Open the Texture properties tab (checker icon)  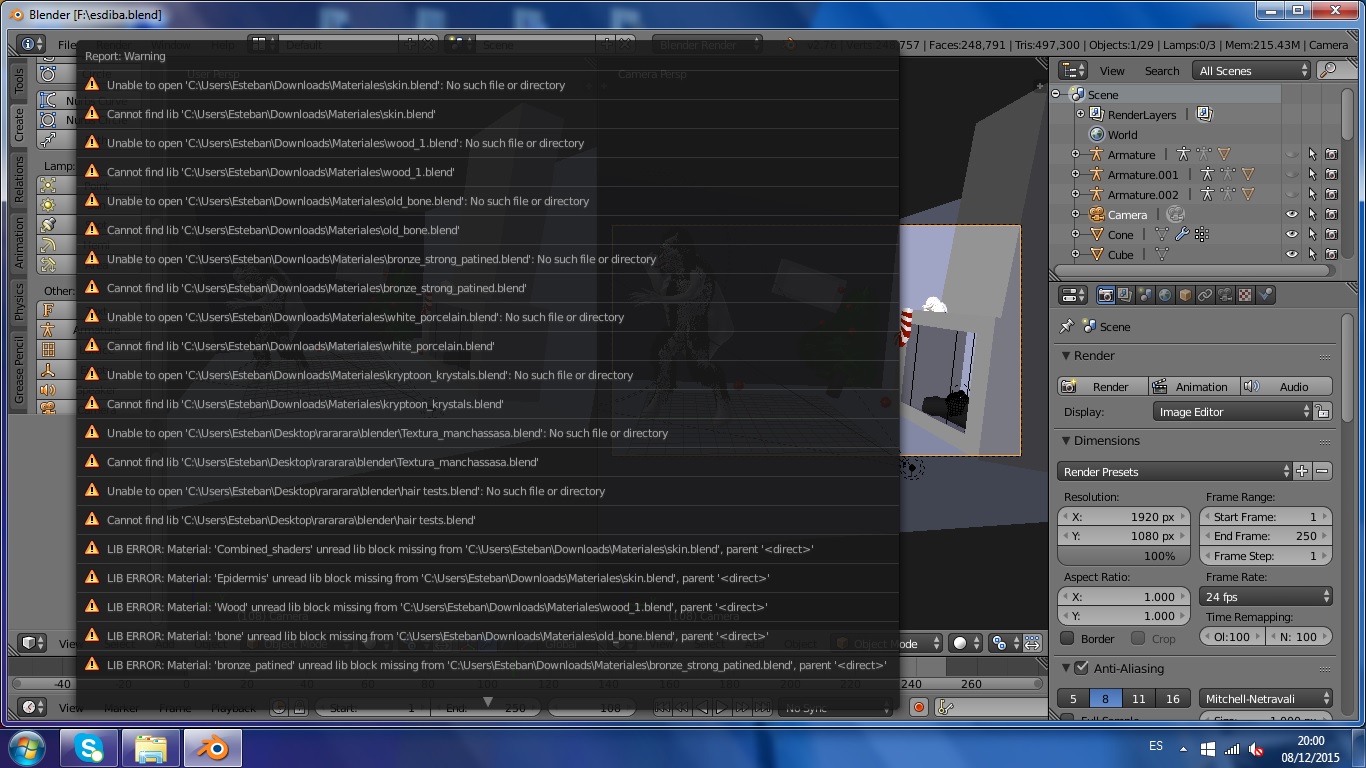click(x=1245, y=295)
